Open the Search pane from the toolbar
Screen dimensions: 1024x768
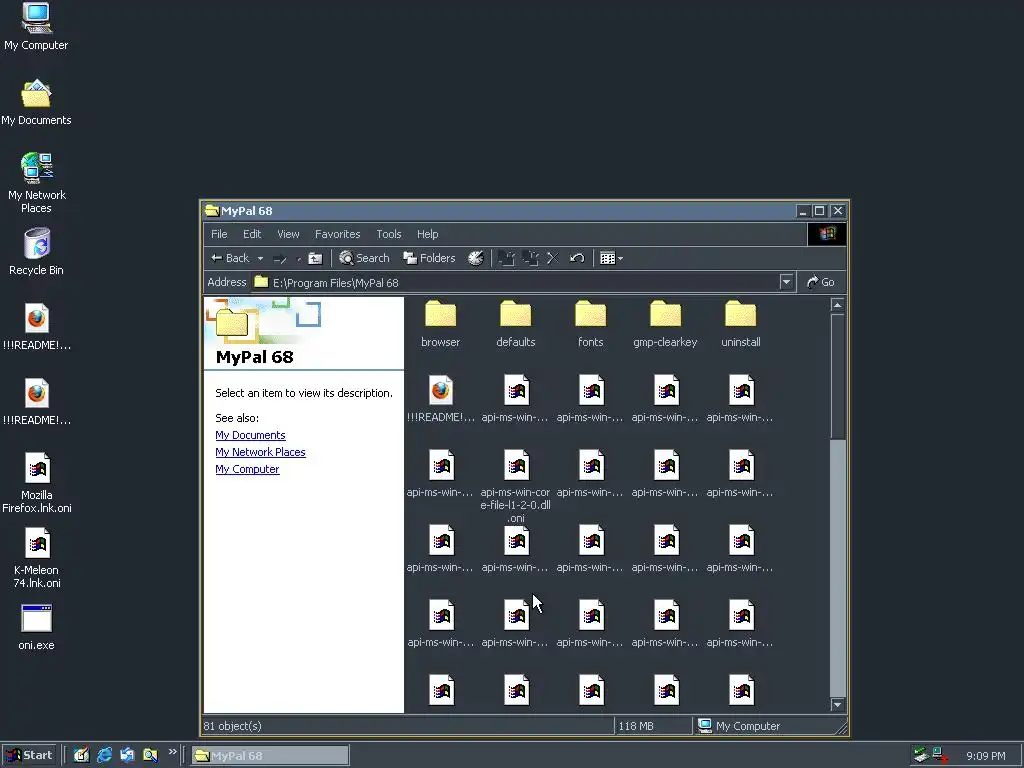[364, 258]
